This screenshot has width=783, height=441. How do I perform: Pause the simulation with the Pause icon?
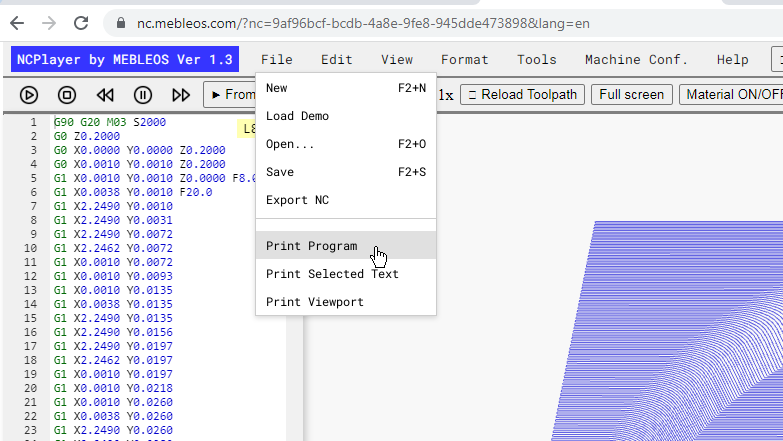(143, 95)
